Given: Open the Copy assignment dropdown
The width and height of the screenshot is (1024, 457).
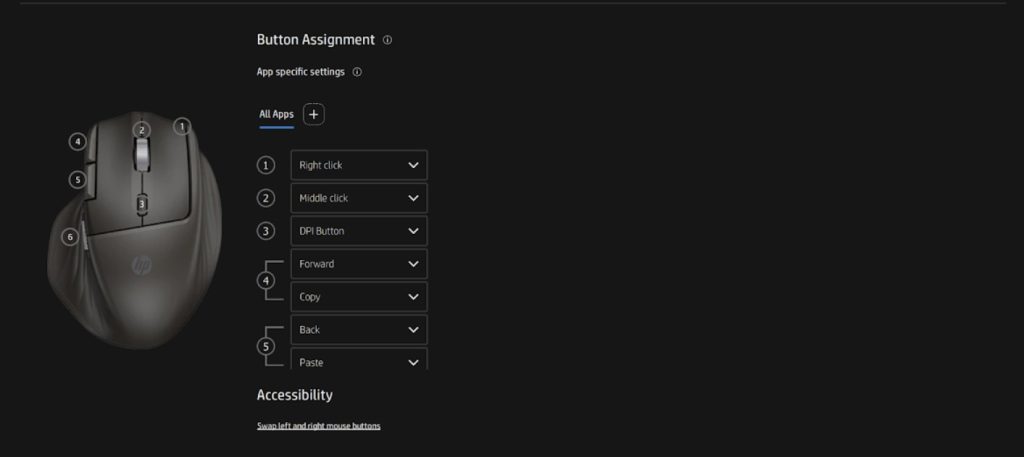Looking at the screenshot, I should click(x=359, y=296).
